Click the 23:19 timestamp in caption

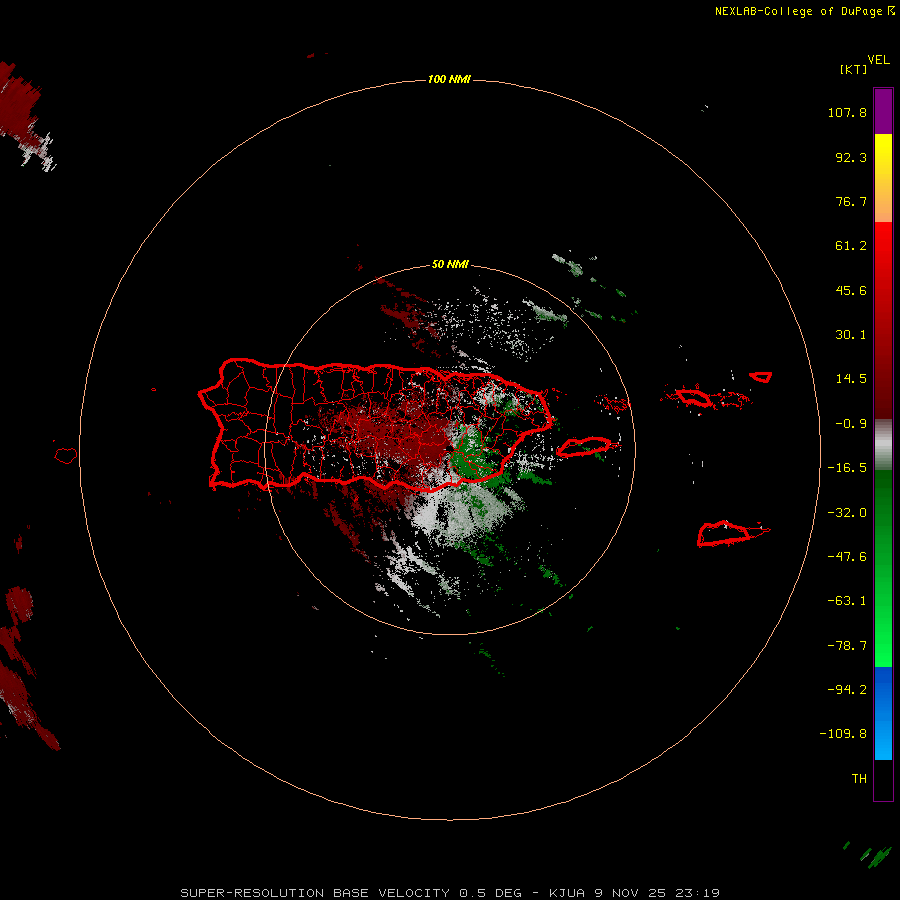click(x=697, y=893)
